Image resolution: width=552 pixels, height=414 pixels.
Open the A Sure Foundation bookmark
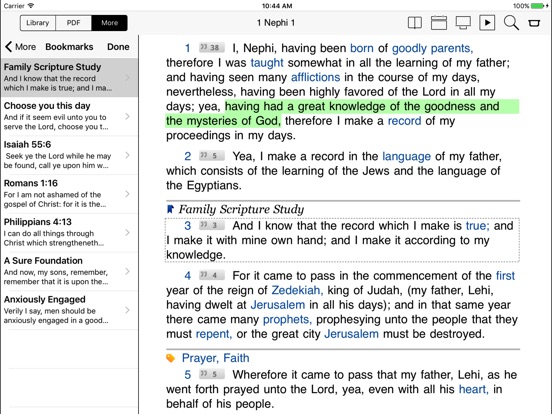(x=69, y=271)
